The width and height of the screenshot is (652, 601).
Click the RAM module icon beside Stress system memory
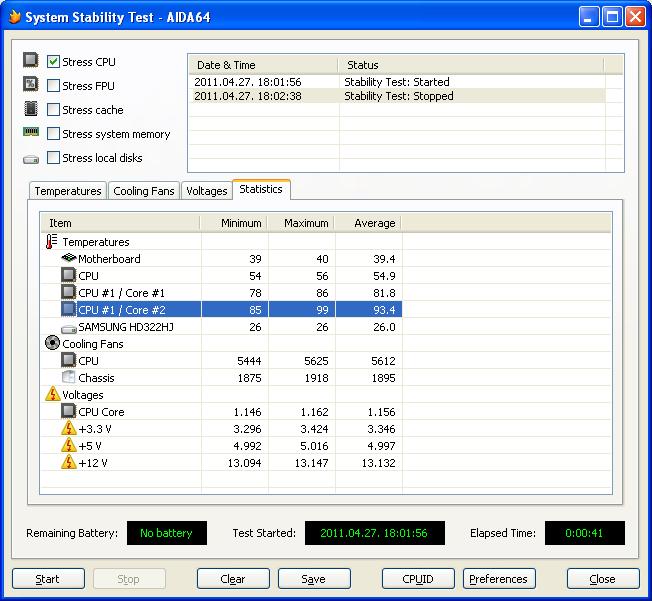[x=31, y=132]
